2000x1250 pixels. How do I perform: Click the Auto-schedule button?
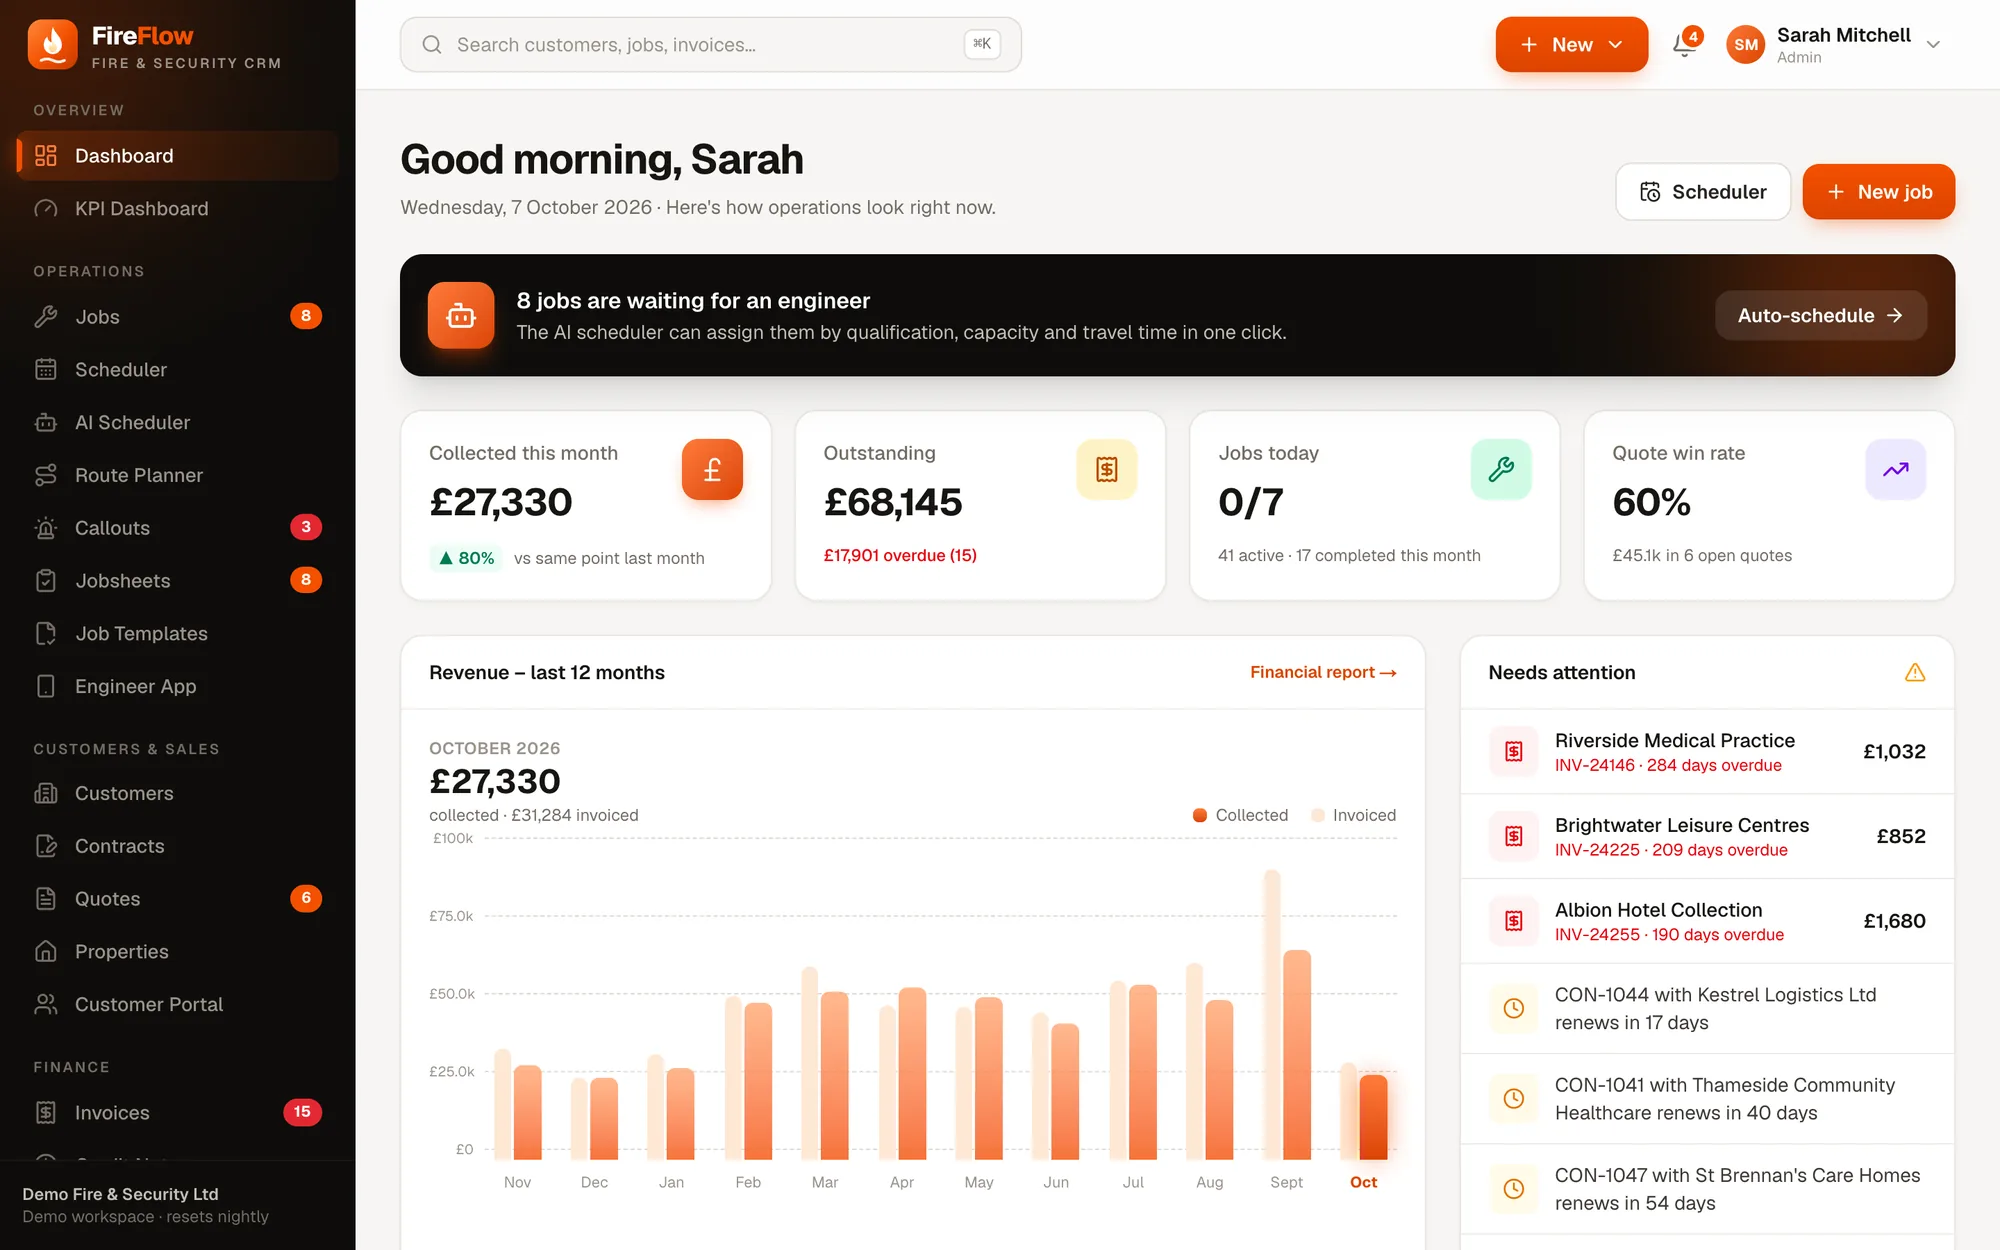point(1821,316)
